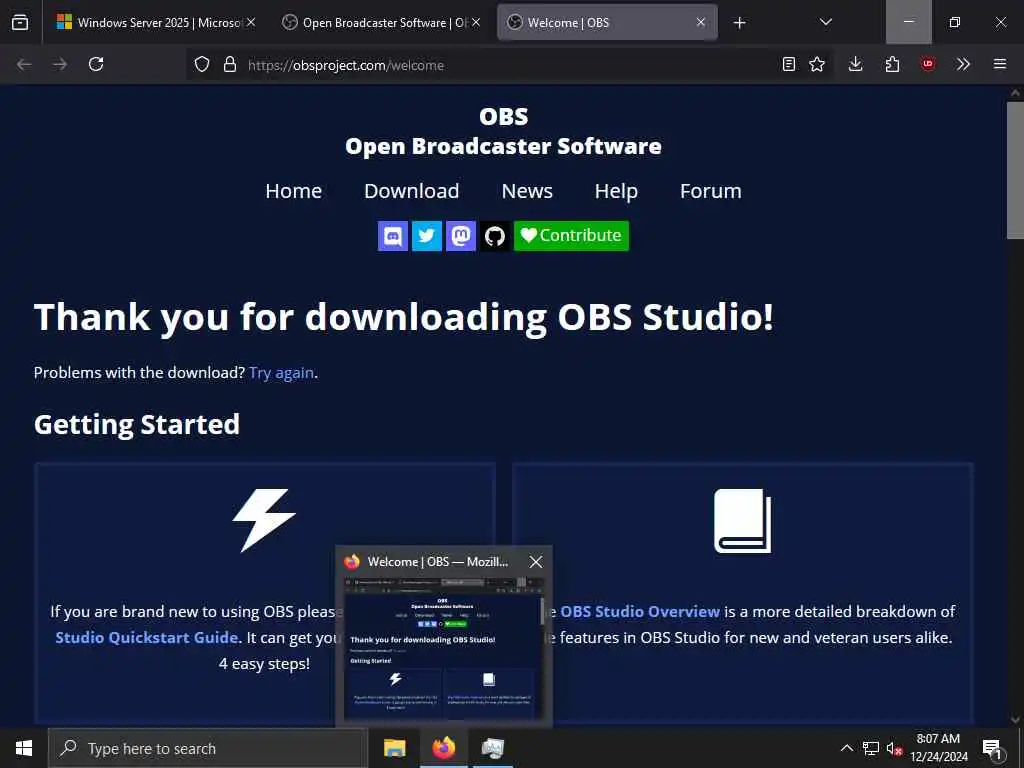Open a new browser tab
This screenshot has width=1024, height=768.
tap(739, 23)
